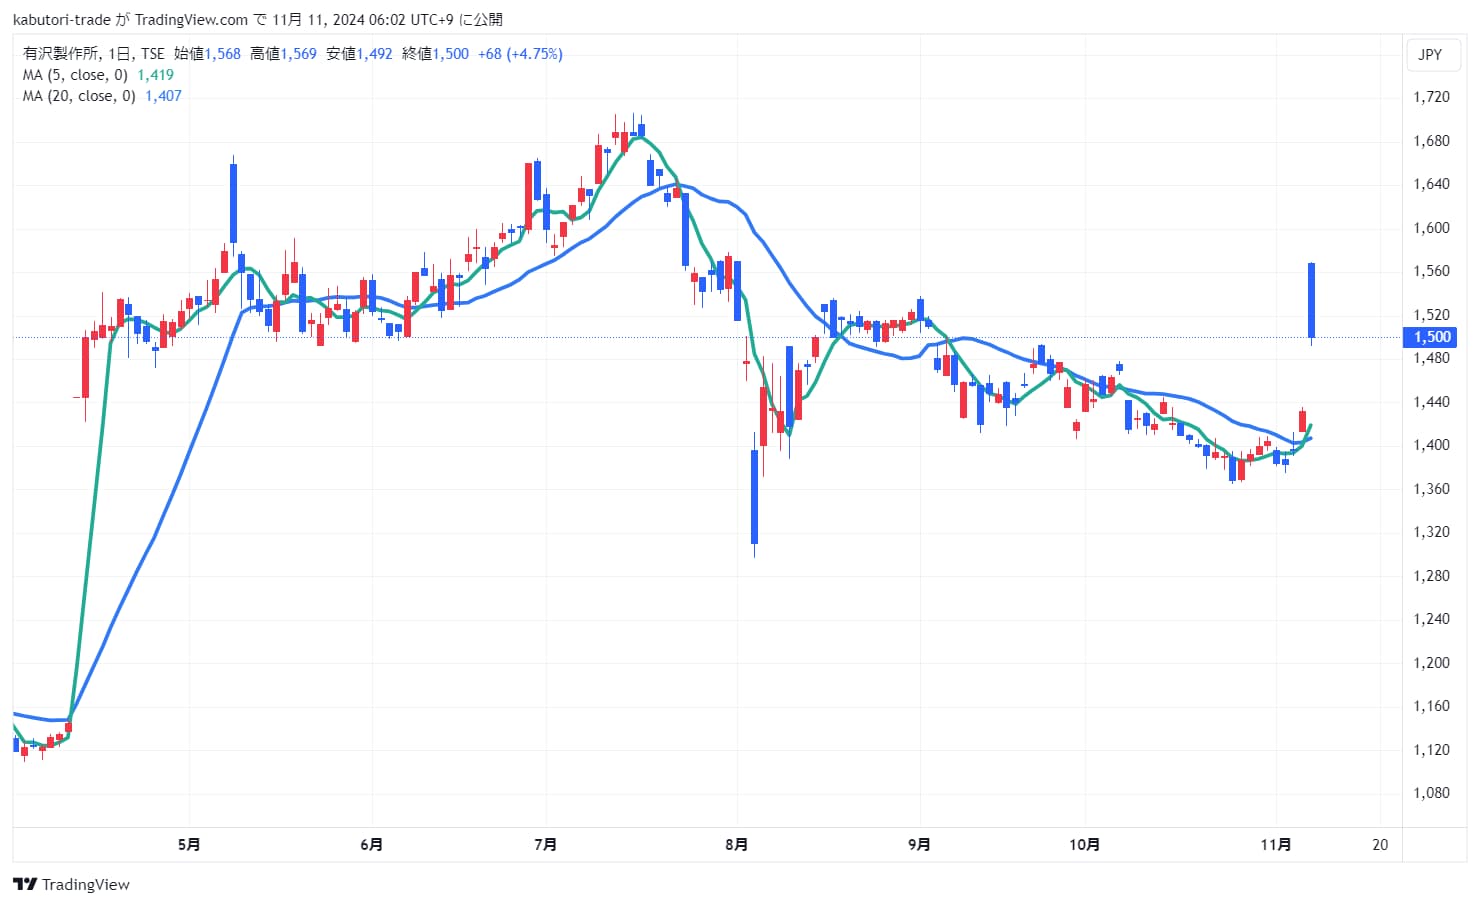Click the 1,720 price axis label

[1431, 97]
